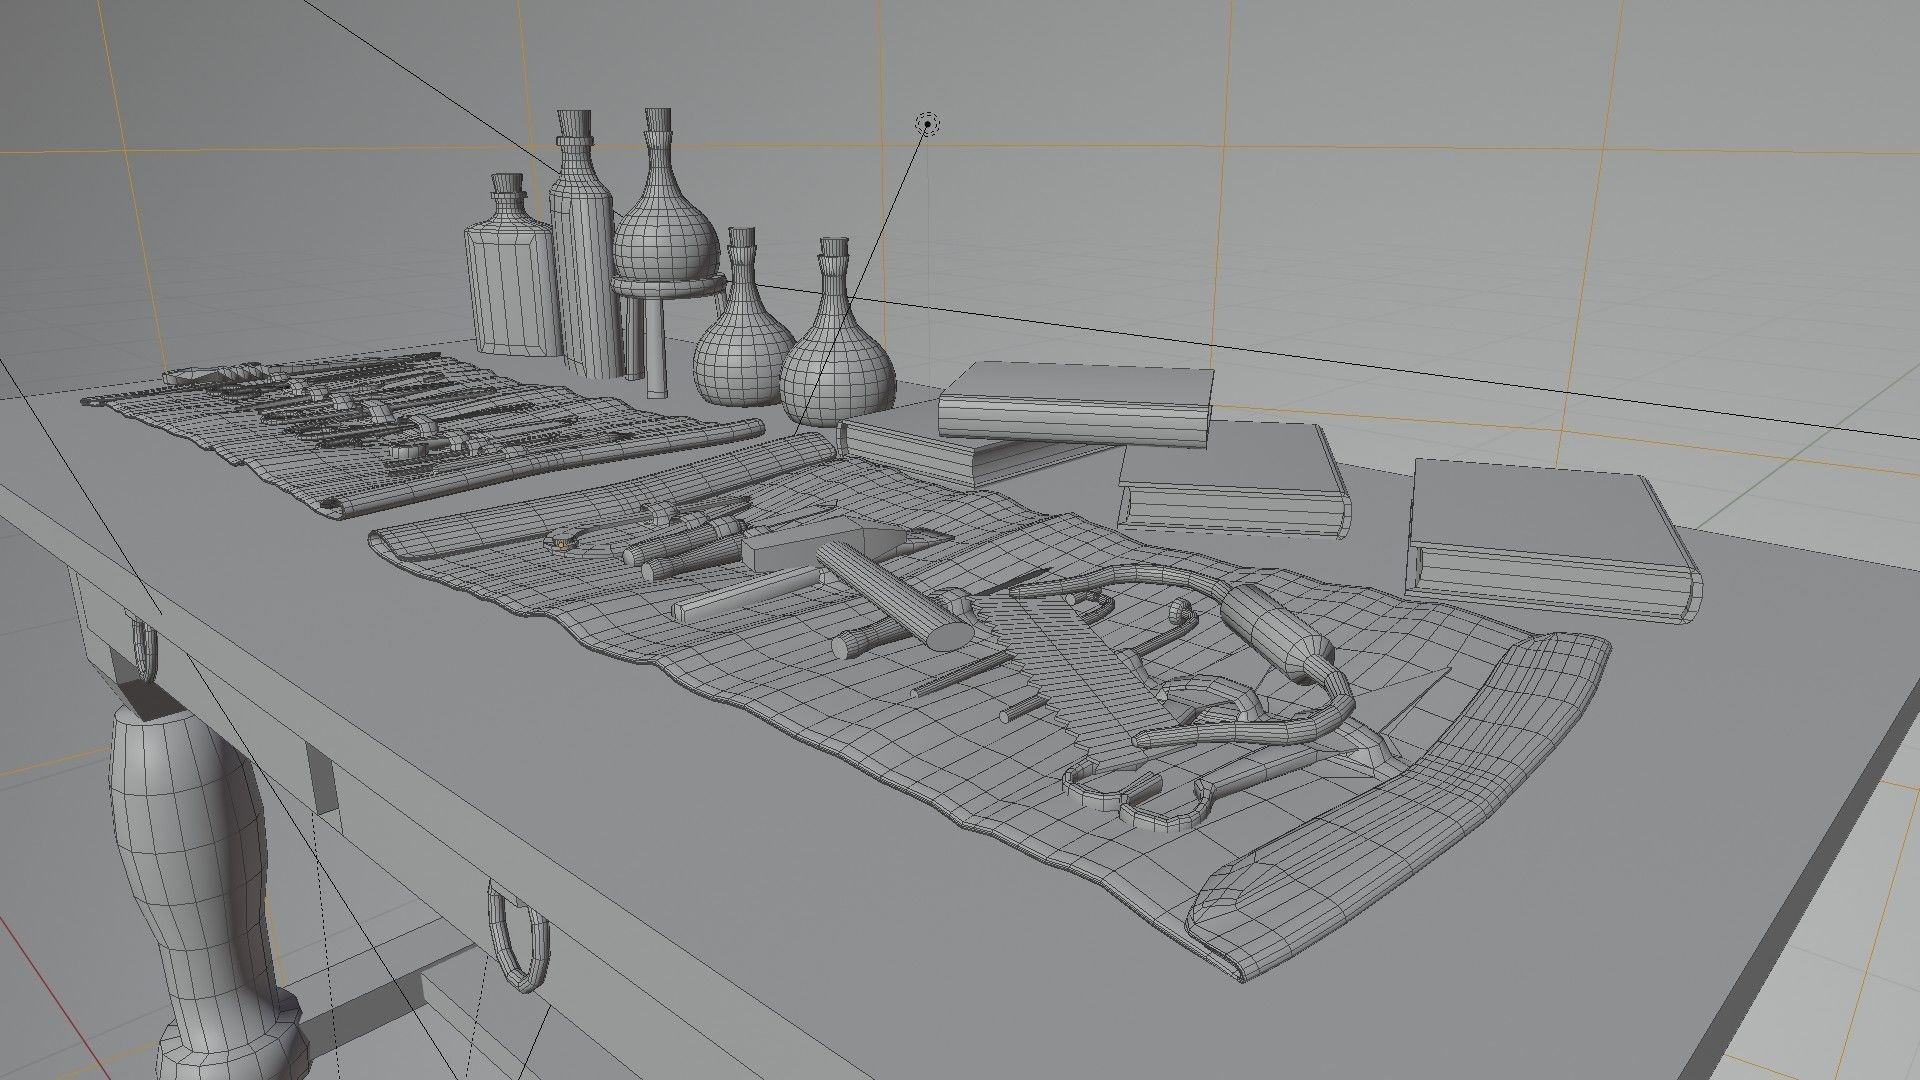Select the lower drawer ring handle
Viewport: 1920px width, 1080px height.
pos(519,938)
